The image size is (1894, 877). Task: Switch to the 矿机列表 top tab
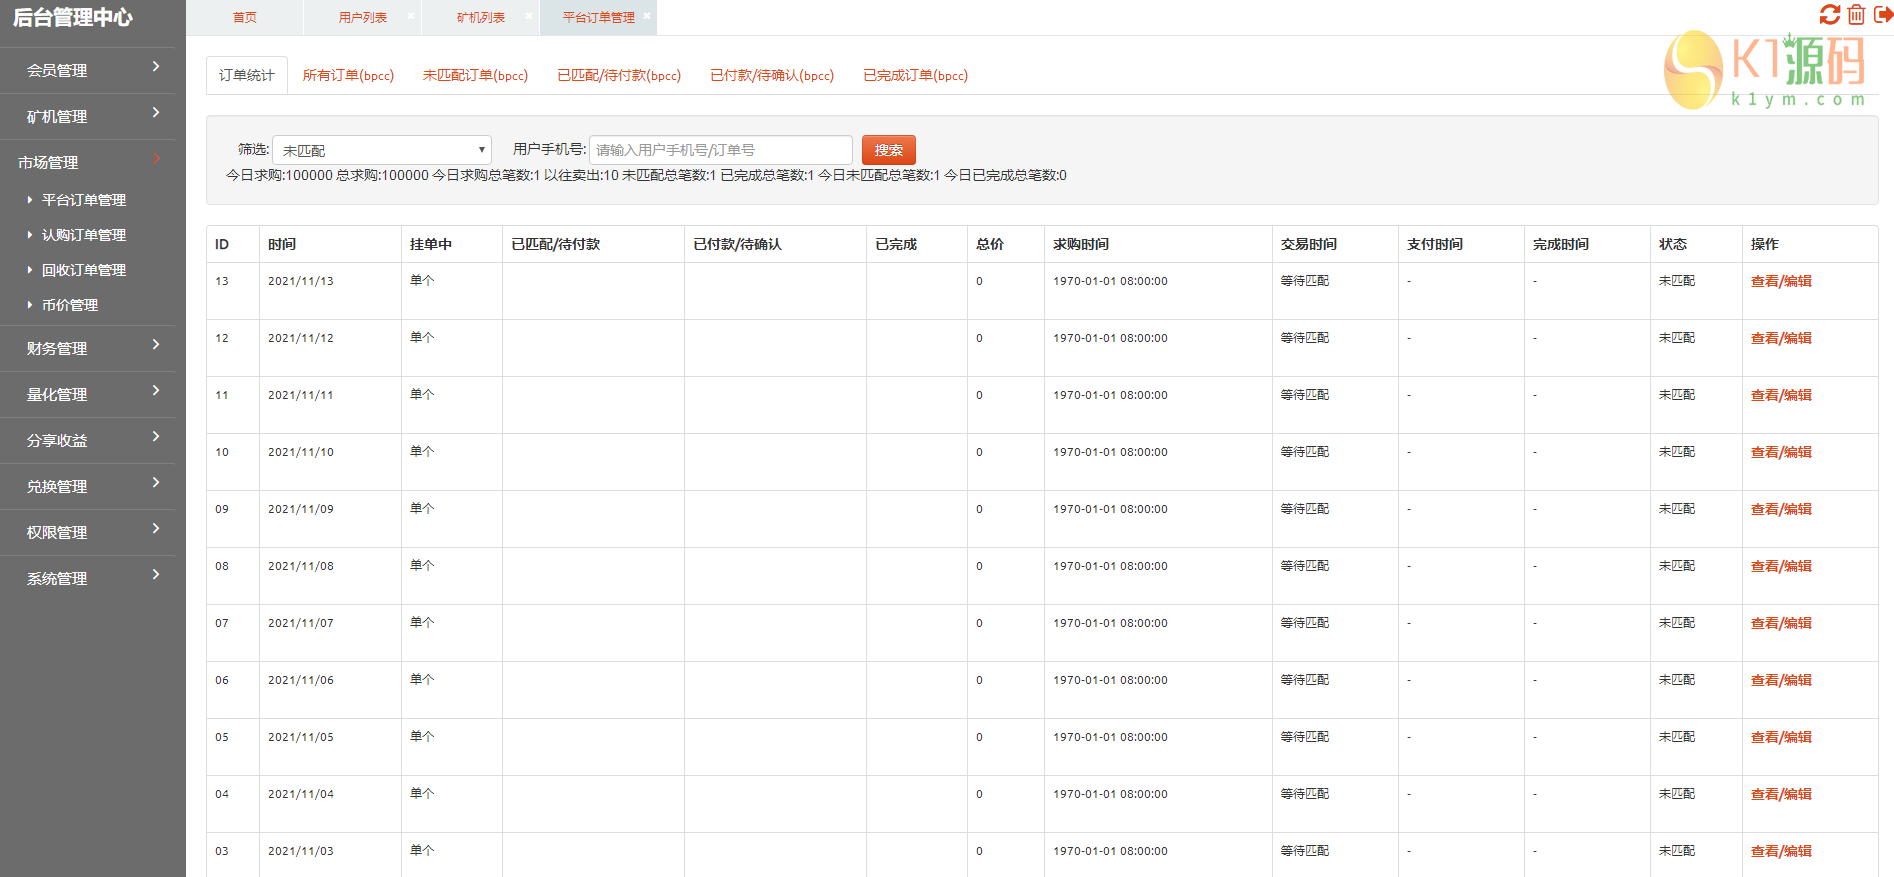tap(481, 17)
